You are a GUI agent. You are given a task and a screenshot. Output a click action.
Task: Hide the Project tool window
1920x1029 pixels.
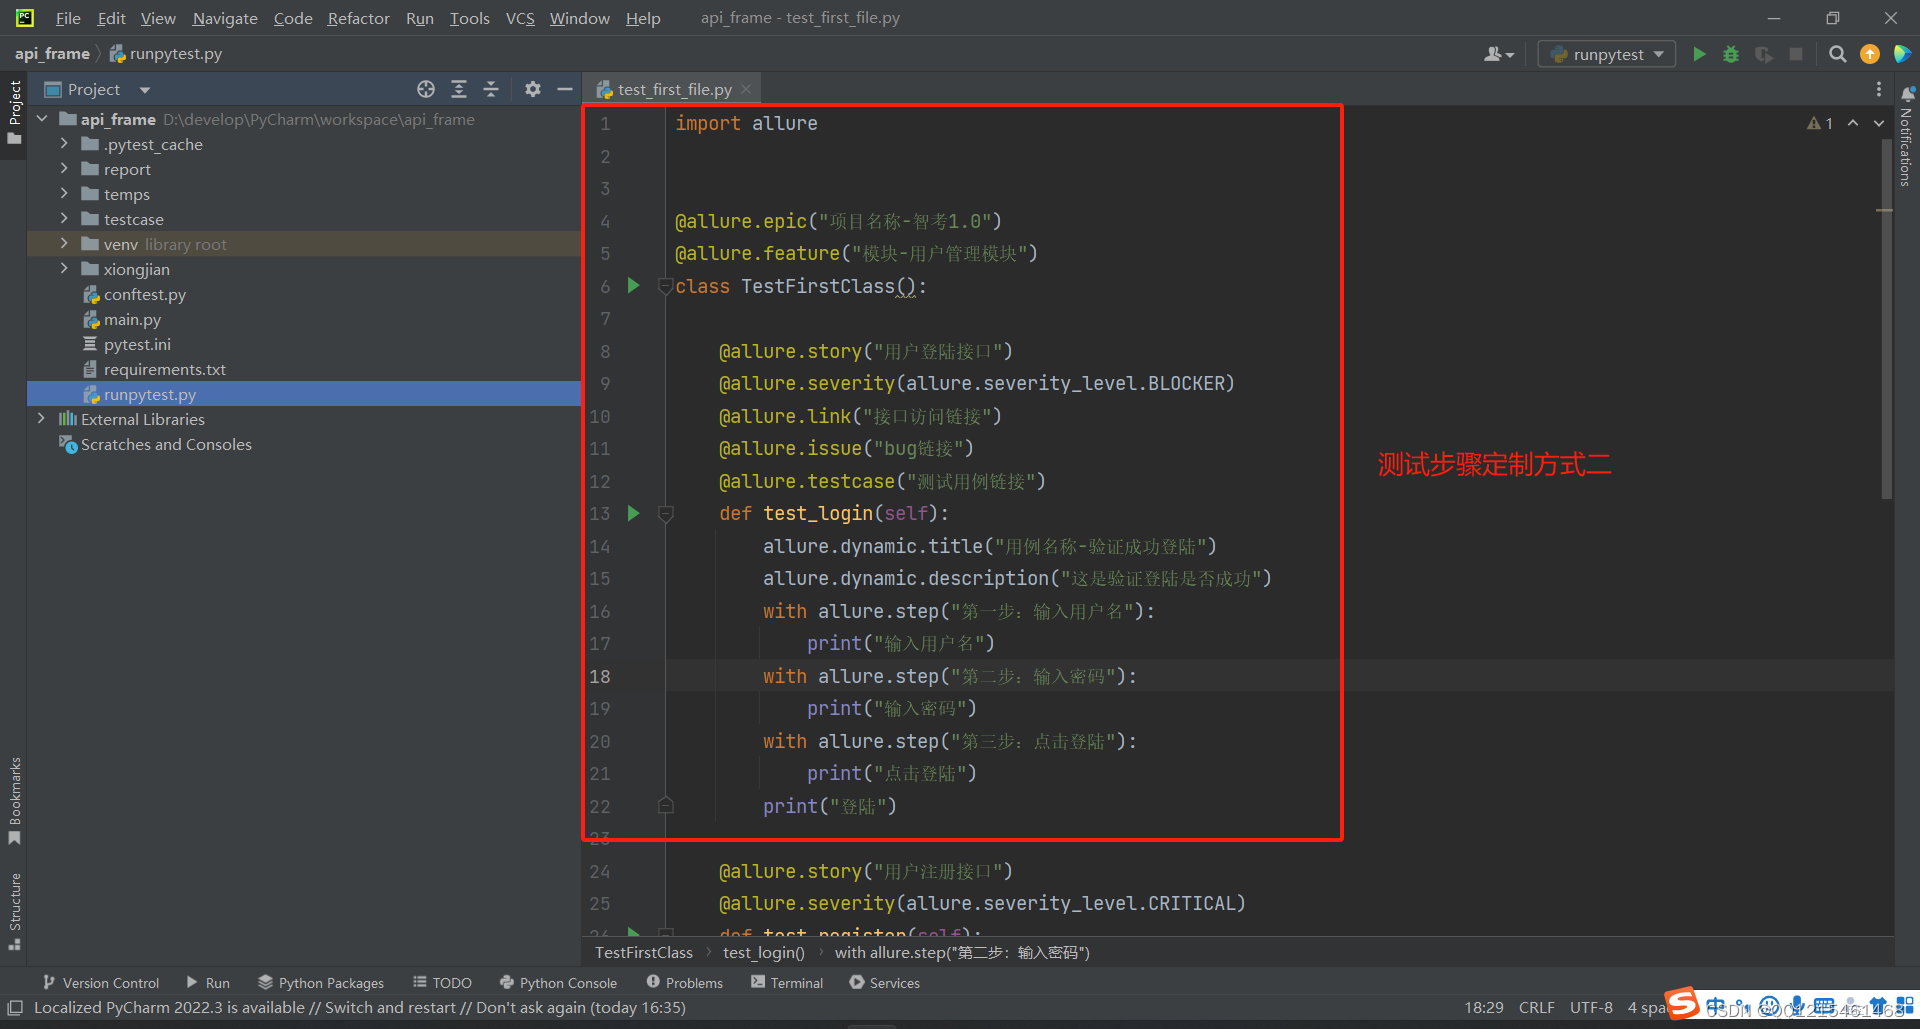tap(565, 89)
